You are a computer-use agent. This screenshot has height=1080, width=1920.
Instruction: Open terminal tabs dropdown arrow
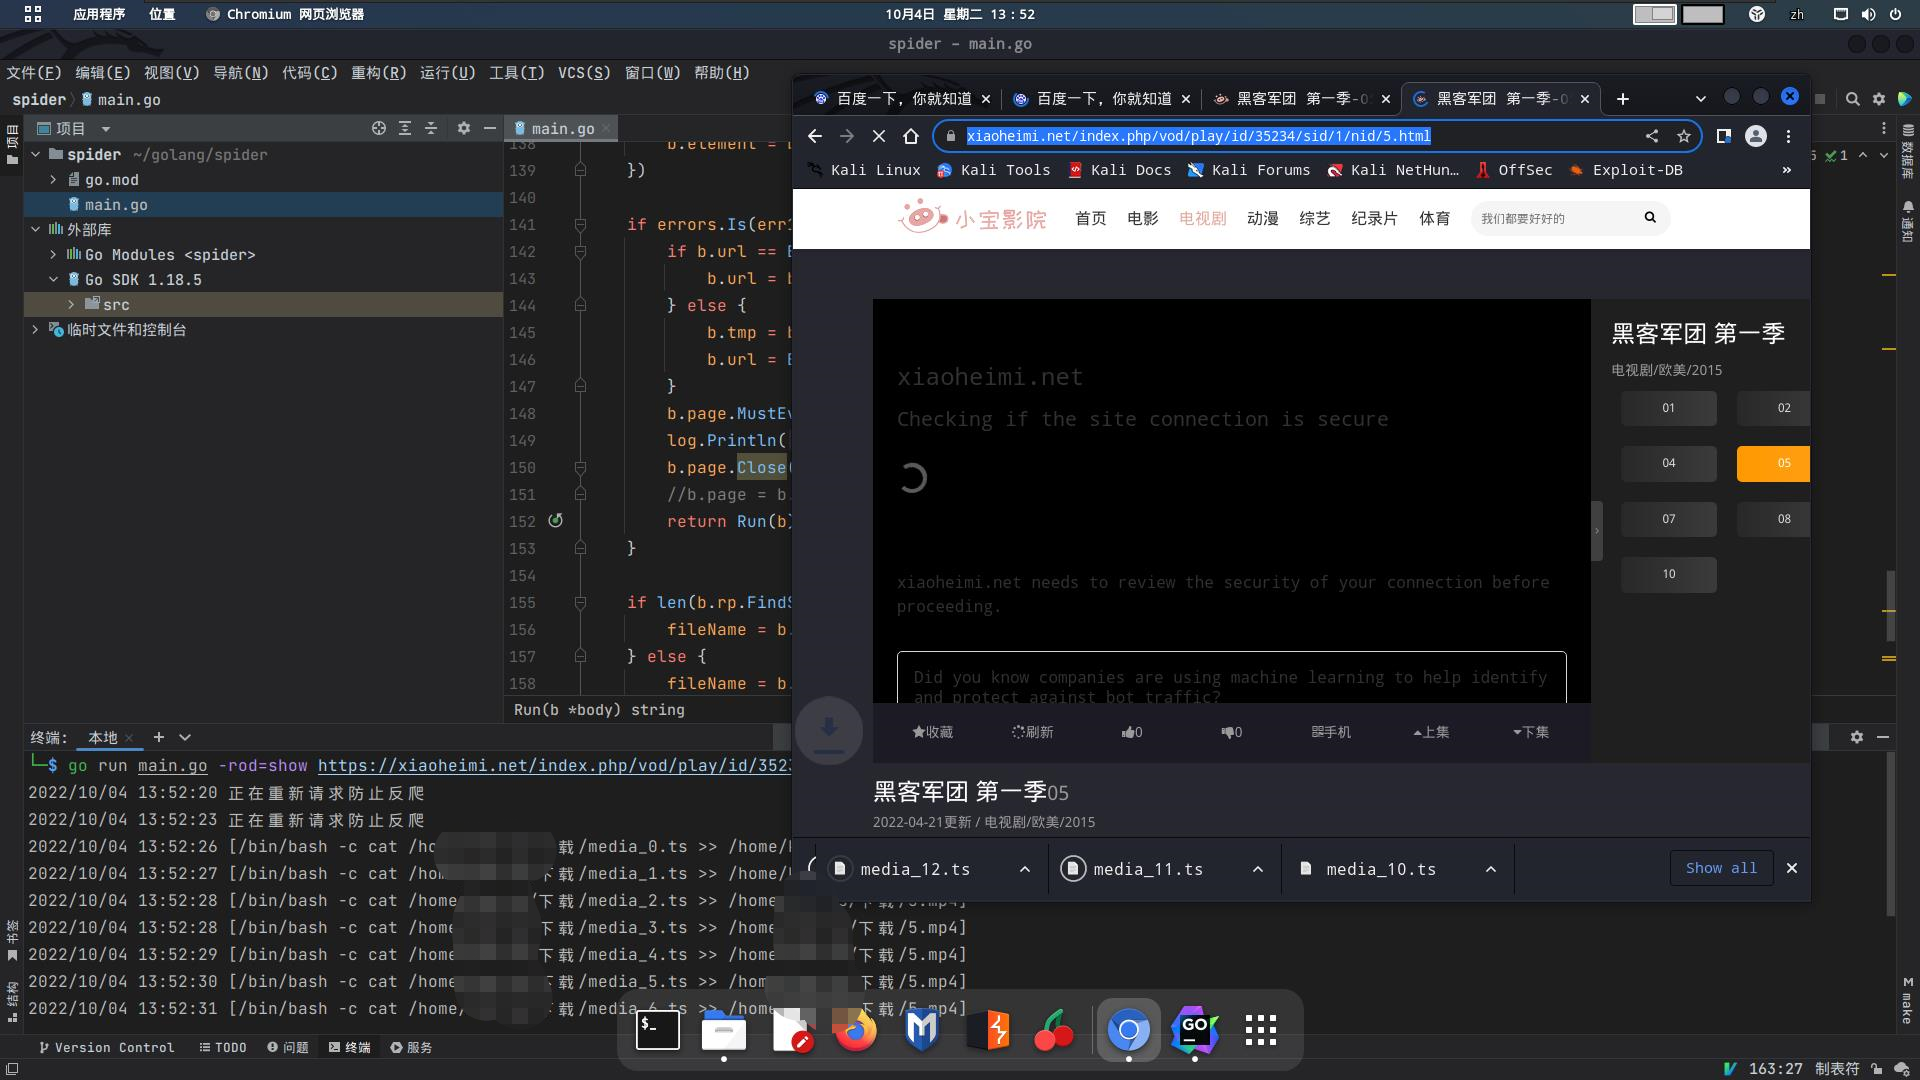(x=184, y=737)
